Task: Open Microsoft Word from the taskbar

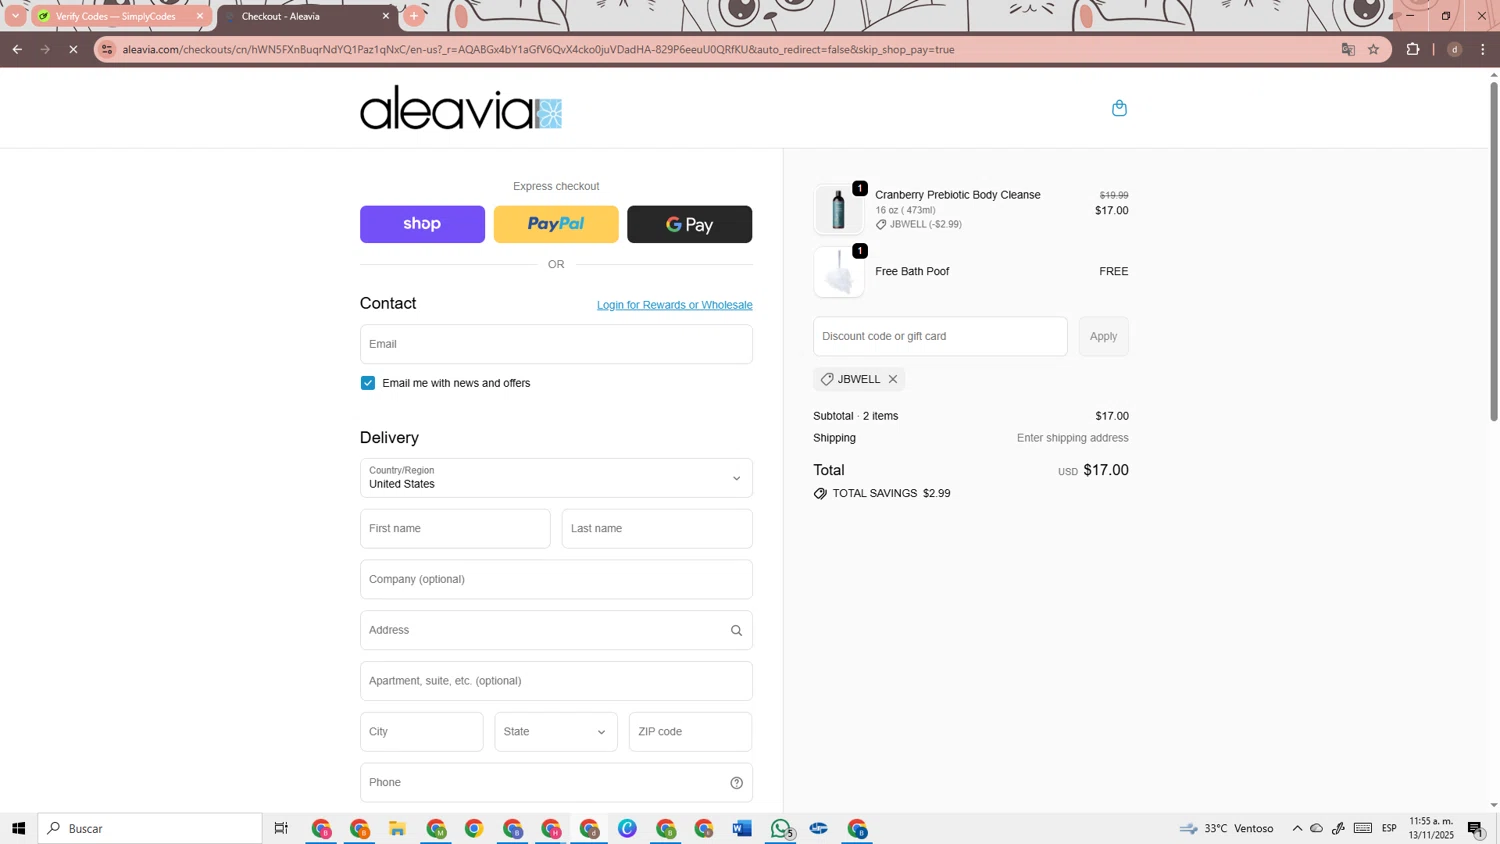Action: point(742,828)
